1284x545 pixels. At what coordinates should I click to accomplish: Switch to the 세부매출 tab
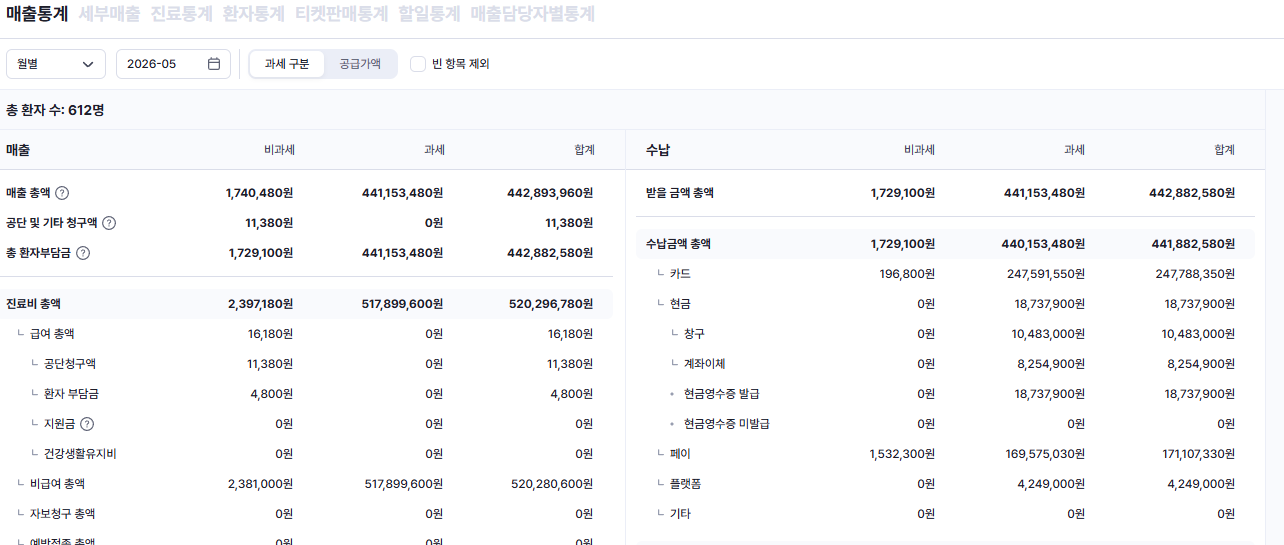tap(109, 14)
